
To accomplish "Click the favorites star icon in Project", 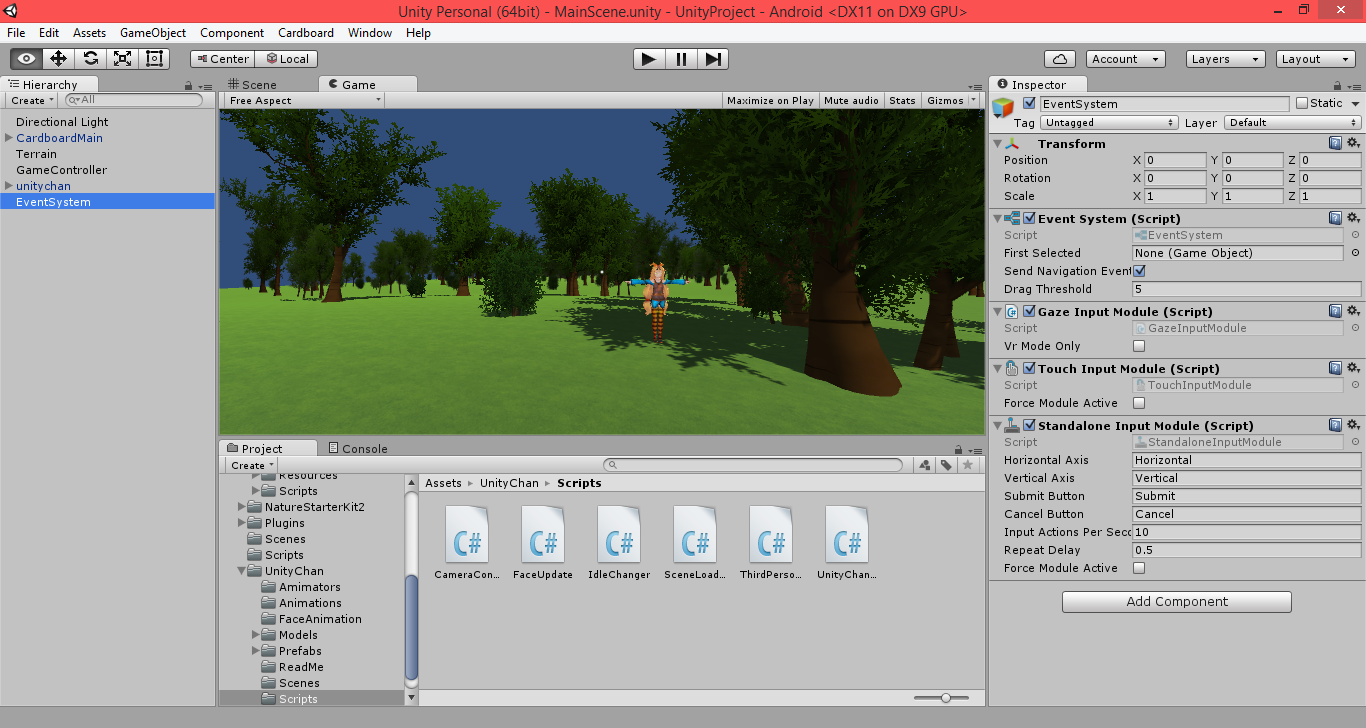I will pyautogui.click(x=967, y=465).
